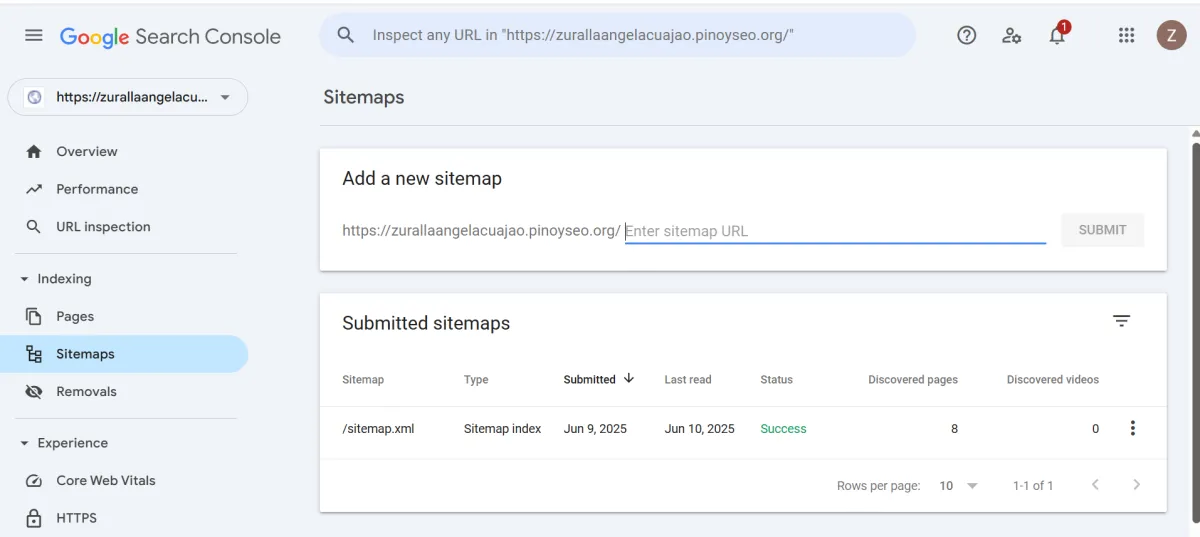This screenshot has height=537, width=1200.
Task: Open more options for sitemap.xml row
Action: tap(1132, 429)
